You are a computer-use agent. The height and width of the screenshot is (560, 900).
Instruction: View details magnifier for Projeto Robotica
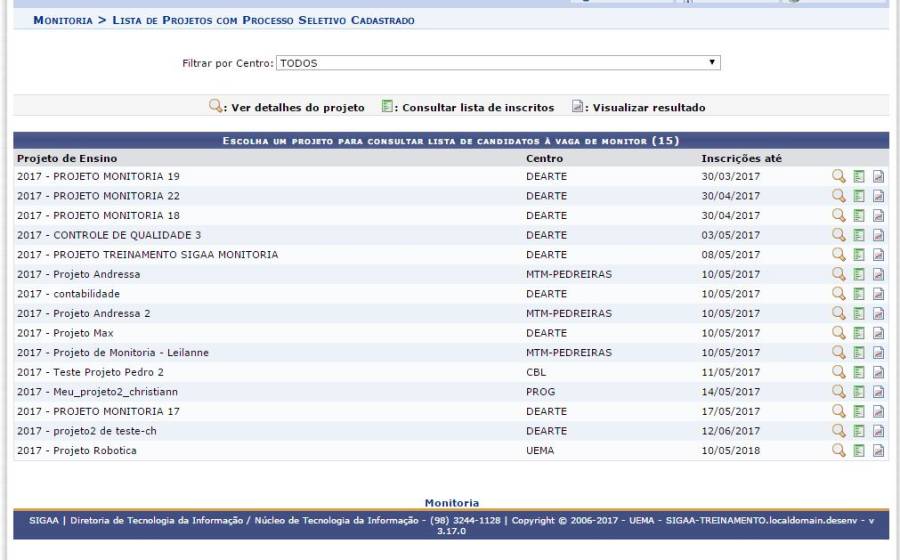point(838,451)
